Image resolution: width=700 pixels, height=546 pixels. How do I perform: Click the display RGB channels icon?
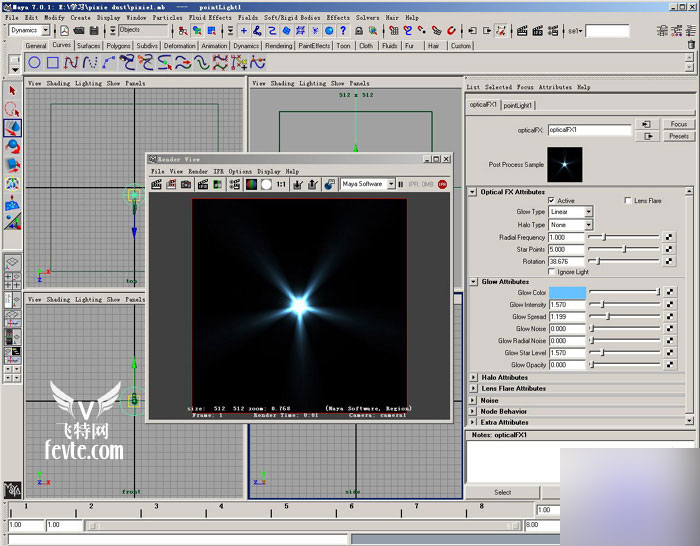click(x=251, y=184)
